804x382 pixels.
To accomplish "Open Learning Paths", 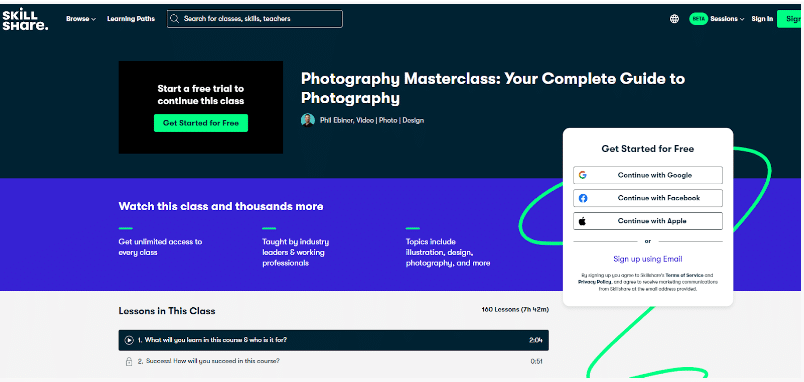I will pyautogui.click(x=131, y=19).
